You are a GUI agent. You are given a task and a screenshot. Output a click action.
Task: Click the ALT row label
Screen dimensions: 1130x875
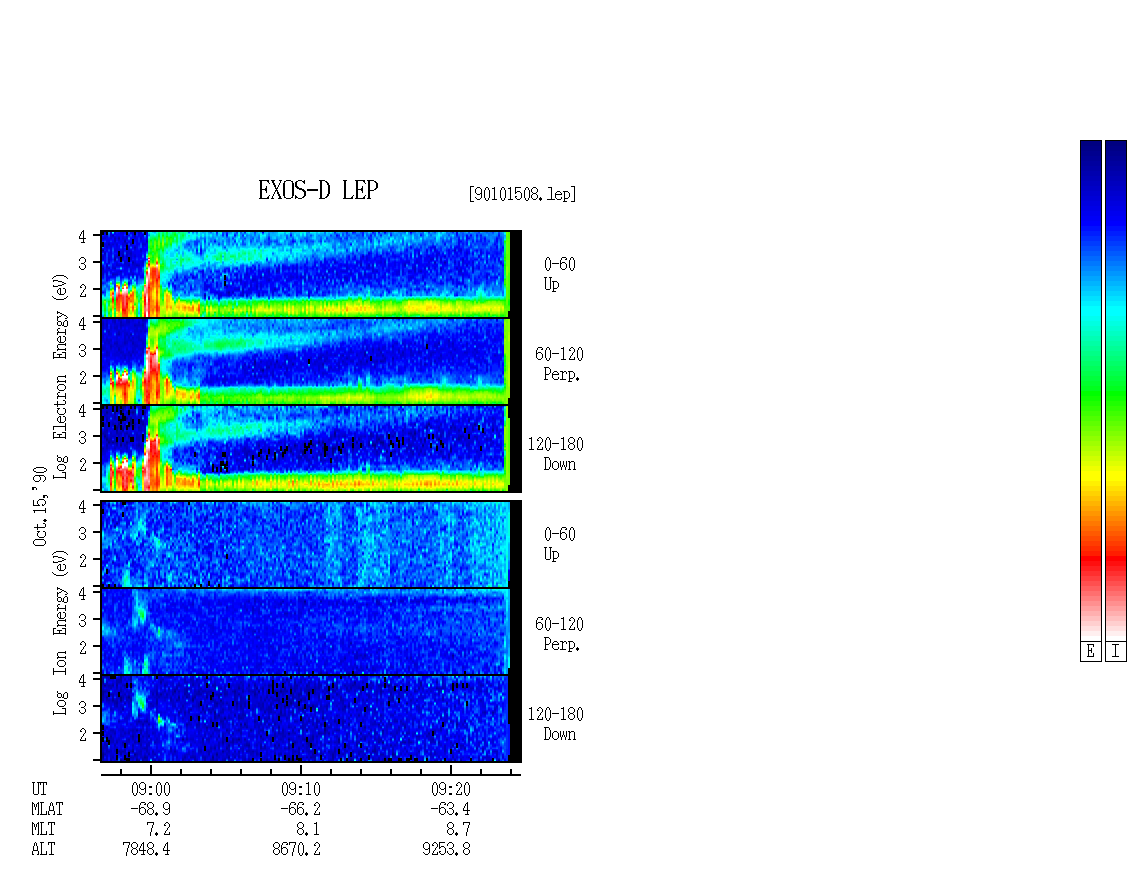point(43,850)
